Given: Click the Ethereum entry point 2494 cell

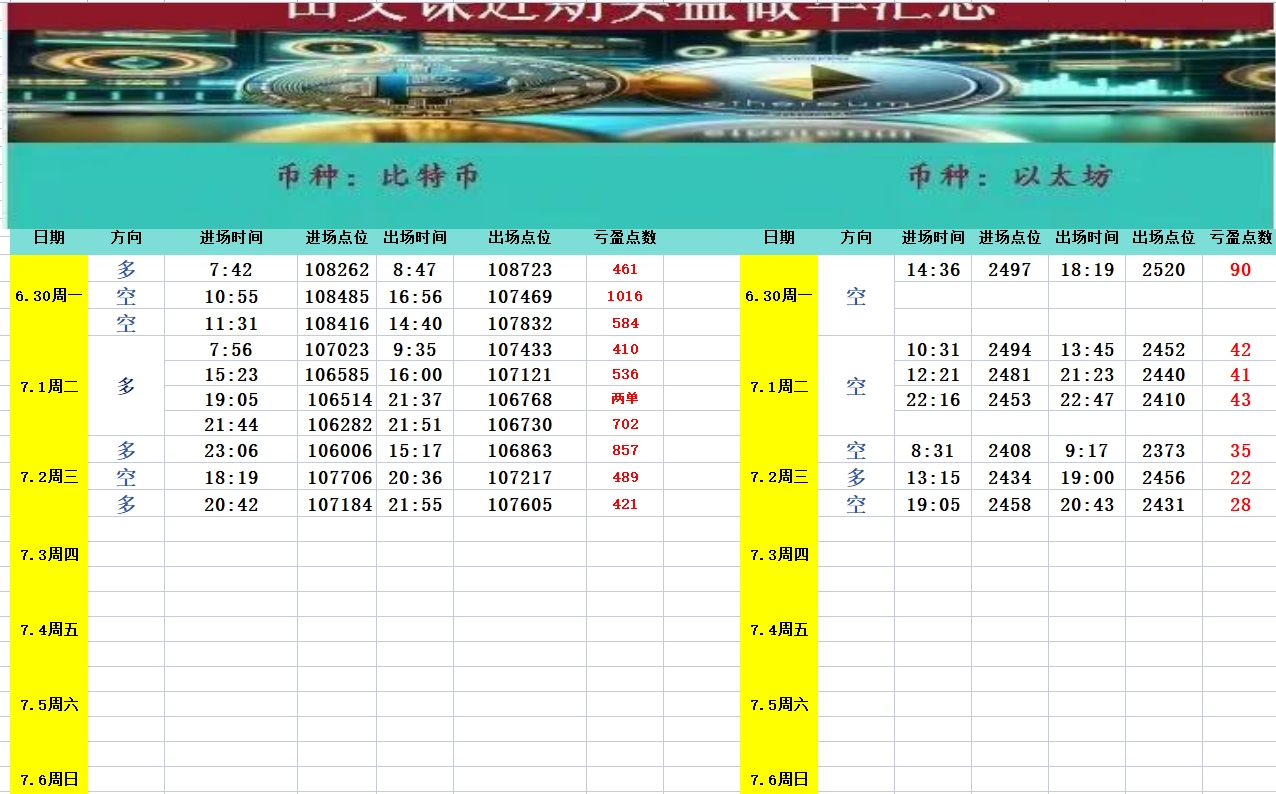Looking at the screenshot, I should [x=1010, y=350].
